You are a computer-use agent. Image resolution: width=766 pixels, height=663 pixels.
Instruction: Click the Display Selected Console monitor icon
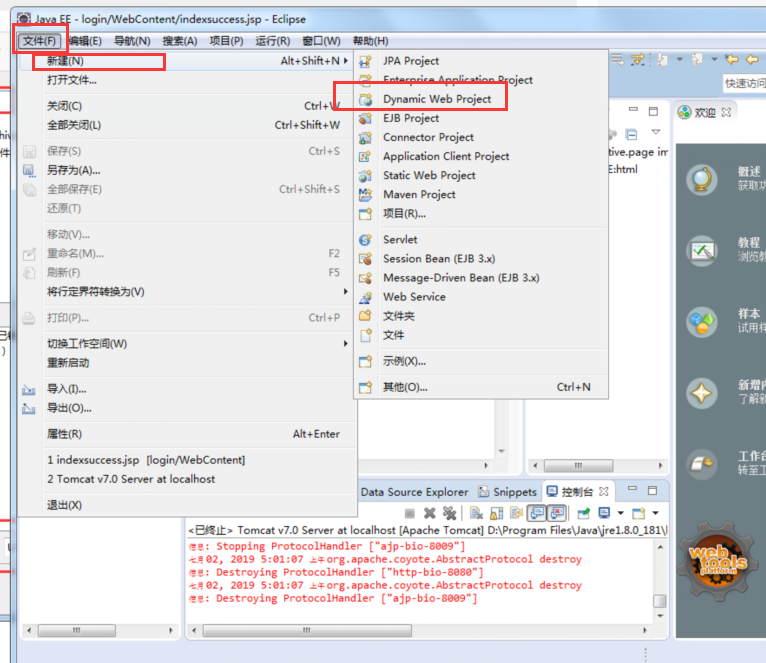(x=604, y=513)
